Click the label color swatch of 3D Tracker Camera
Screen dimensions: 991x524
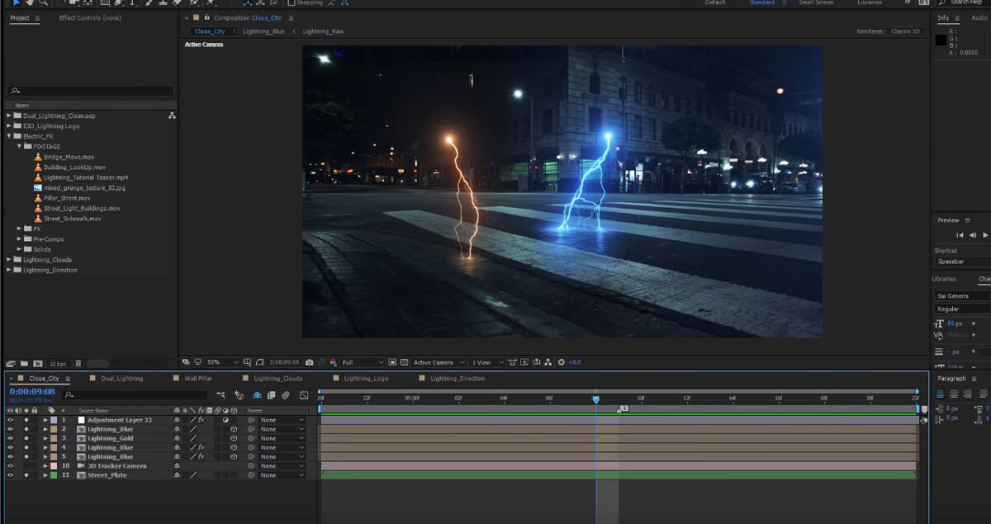[x=54, y=466]
